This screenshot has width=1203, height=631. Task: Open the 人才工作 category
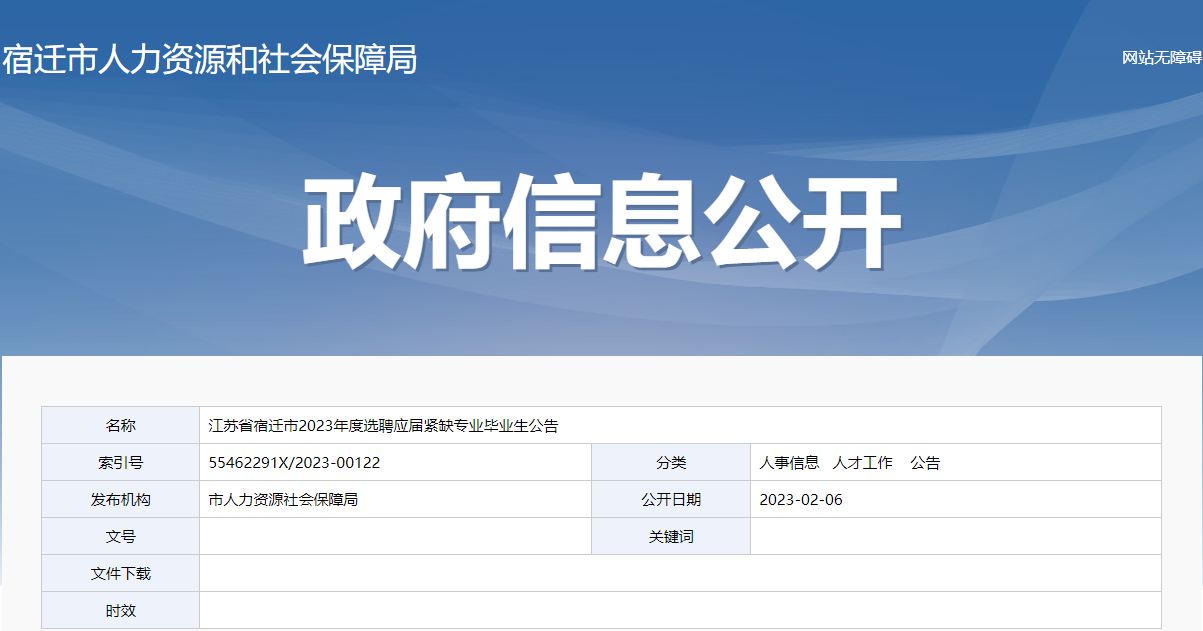click(862, 463)
